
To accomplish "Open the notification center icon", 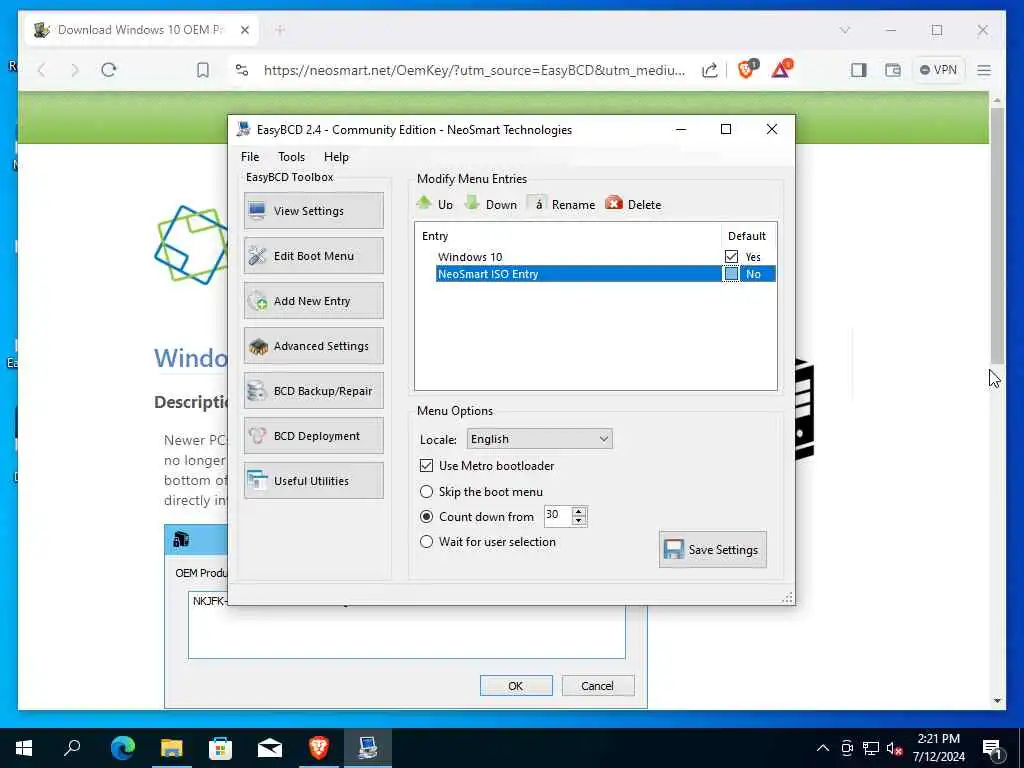I will point(992,749).
